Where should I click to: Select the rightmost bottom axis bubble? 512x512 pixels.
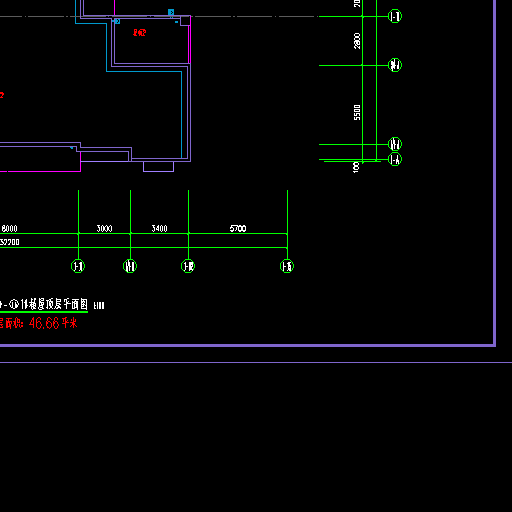tap(287, 266)
